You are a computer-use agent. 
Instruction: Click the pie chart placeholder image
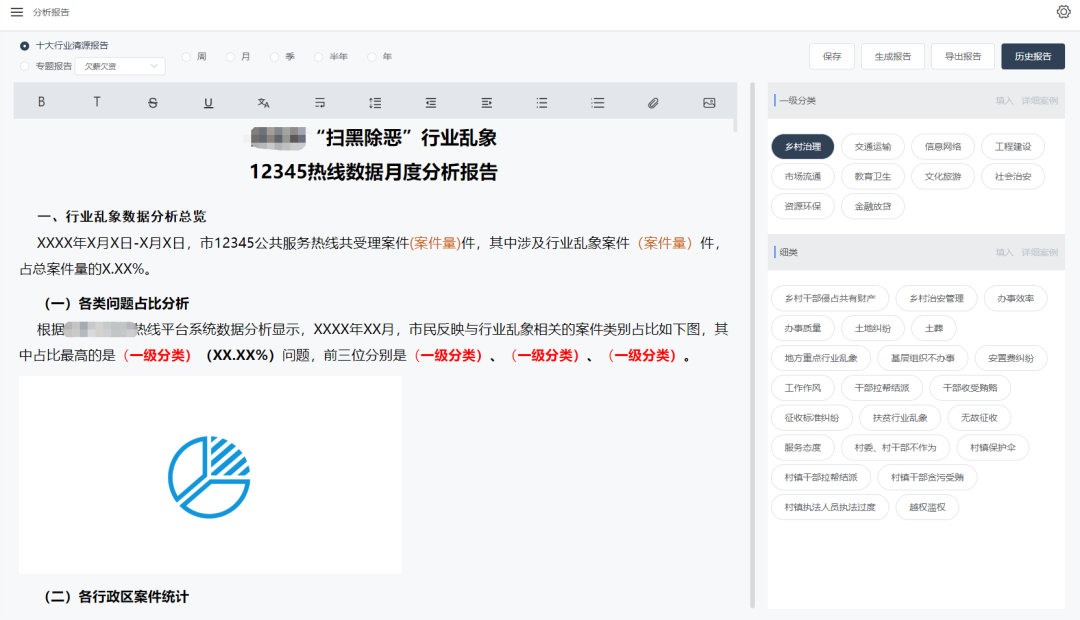tap(210, 476)
